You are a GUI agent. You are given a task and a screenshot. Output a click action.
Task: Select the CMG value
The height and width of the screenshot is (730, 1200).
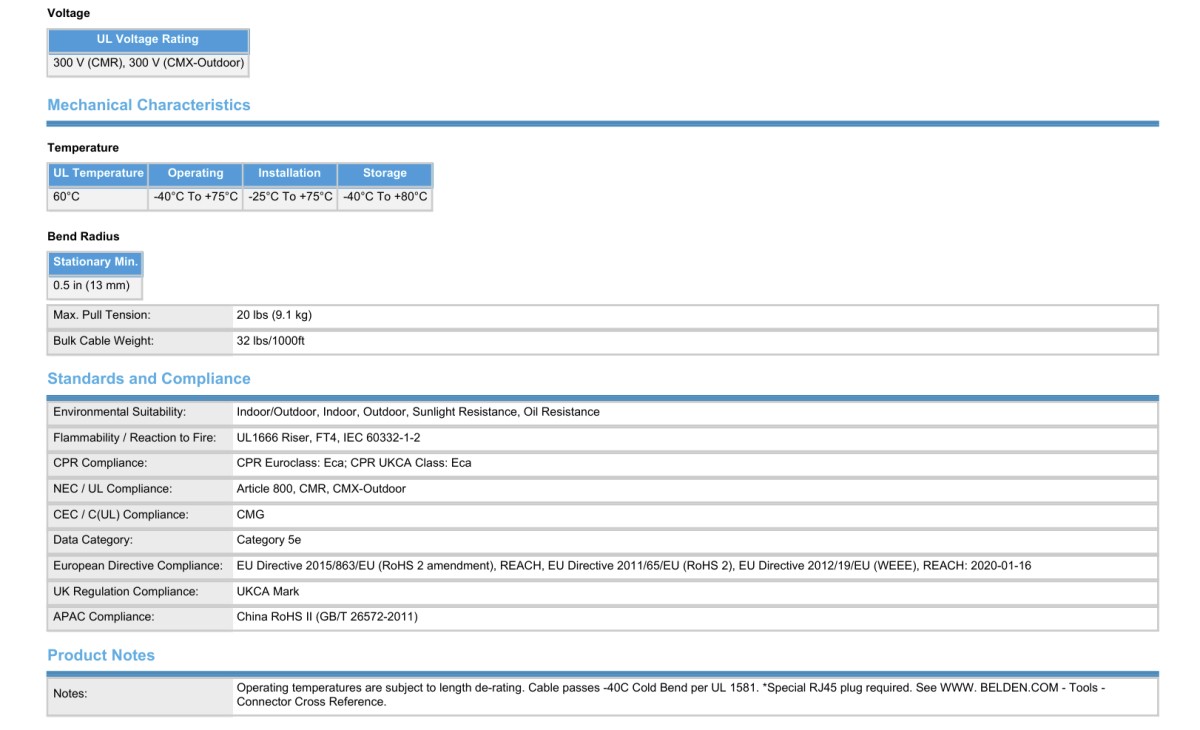(x=251, y=515)
